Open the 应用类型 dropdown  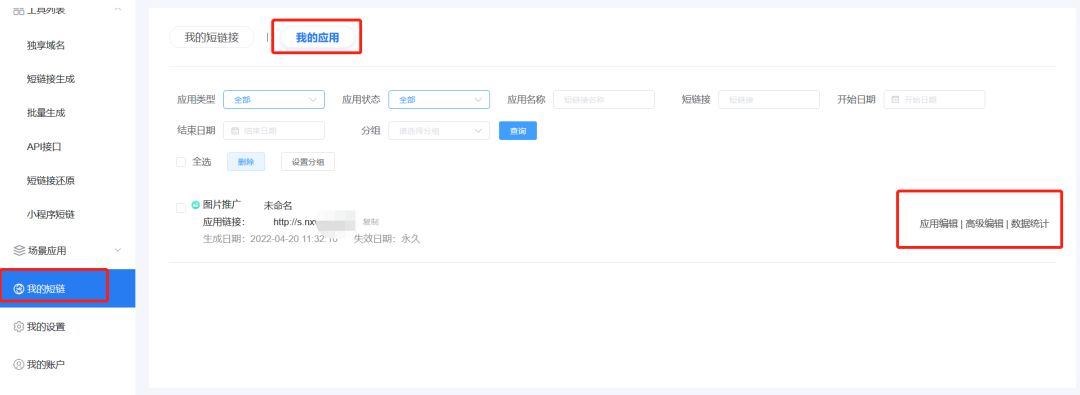(x=273, y=99)
